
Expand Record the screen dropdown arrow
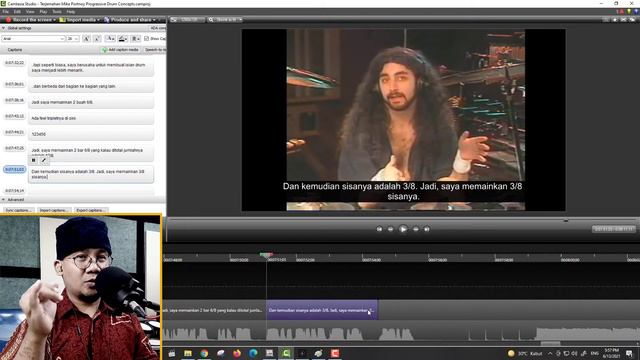55,20
